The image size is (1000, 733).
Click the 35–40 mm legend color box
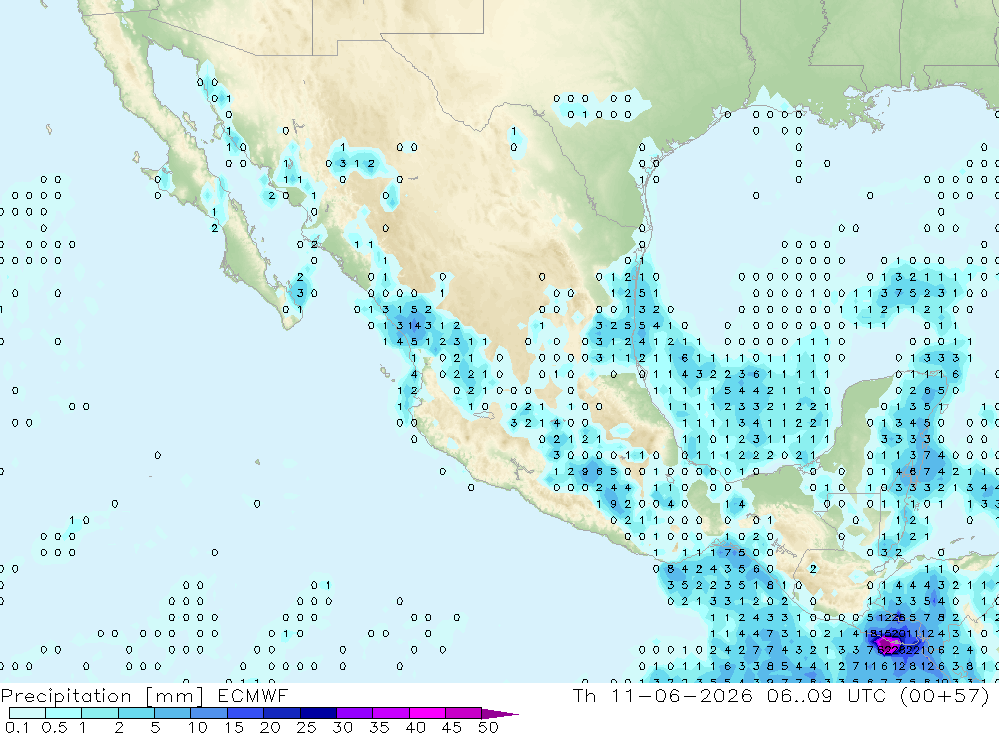coord(391,713)
